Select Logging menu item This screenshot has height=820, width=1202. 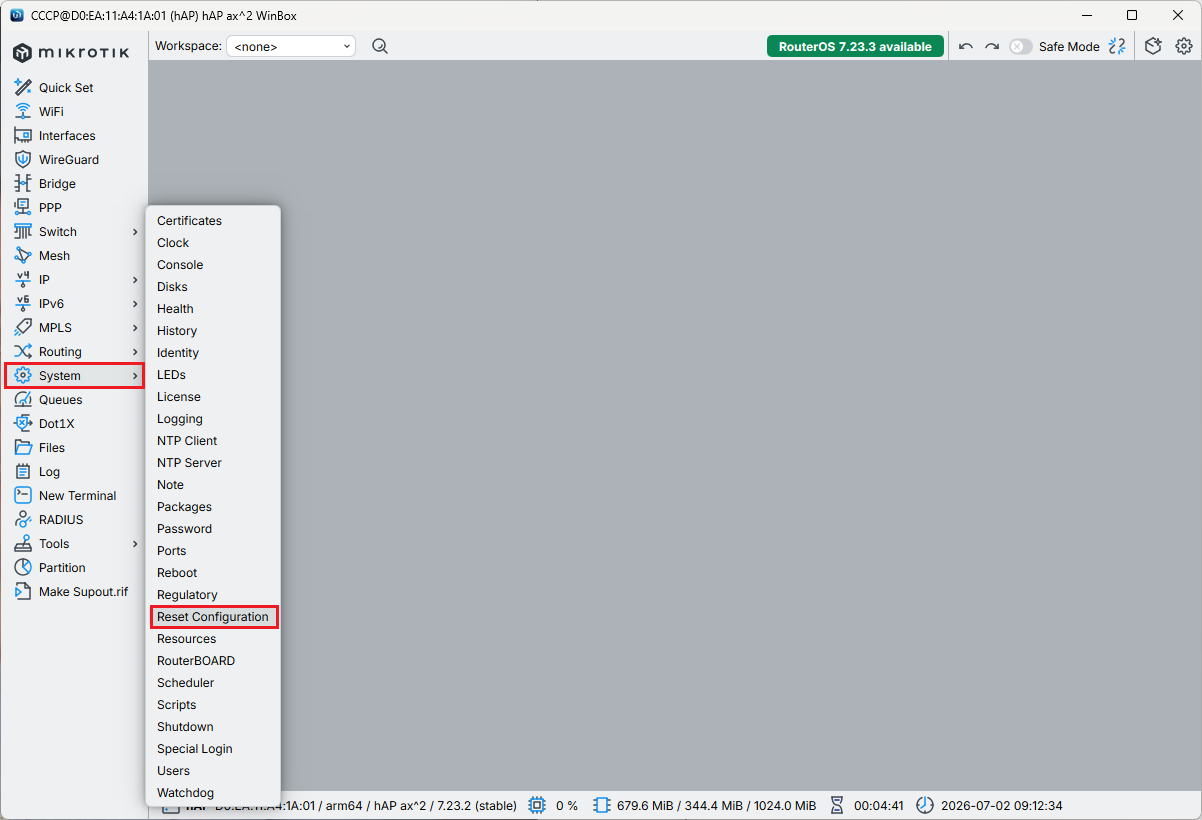click(180, 419)
